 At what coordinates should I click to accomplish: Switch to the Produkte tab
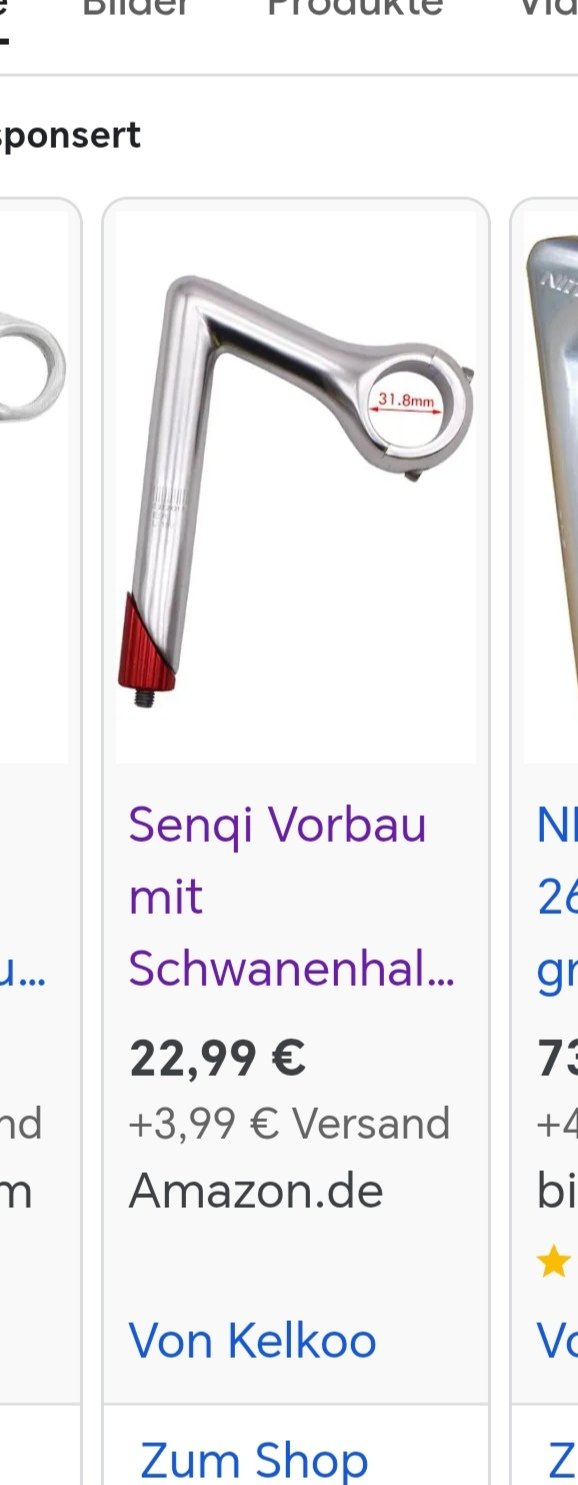pos(355,8)
